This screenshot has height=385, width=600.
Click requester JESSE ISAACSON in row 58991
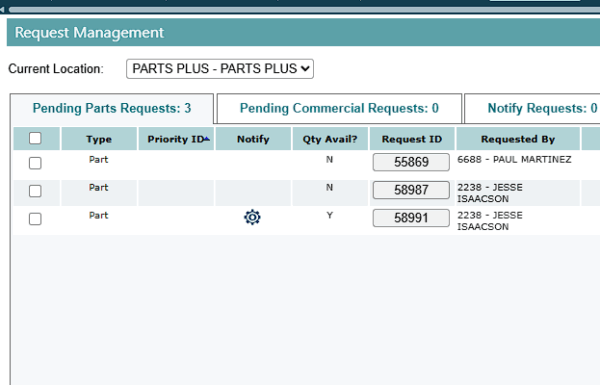490,221
